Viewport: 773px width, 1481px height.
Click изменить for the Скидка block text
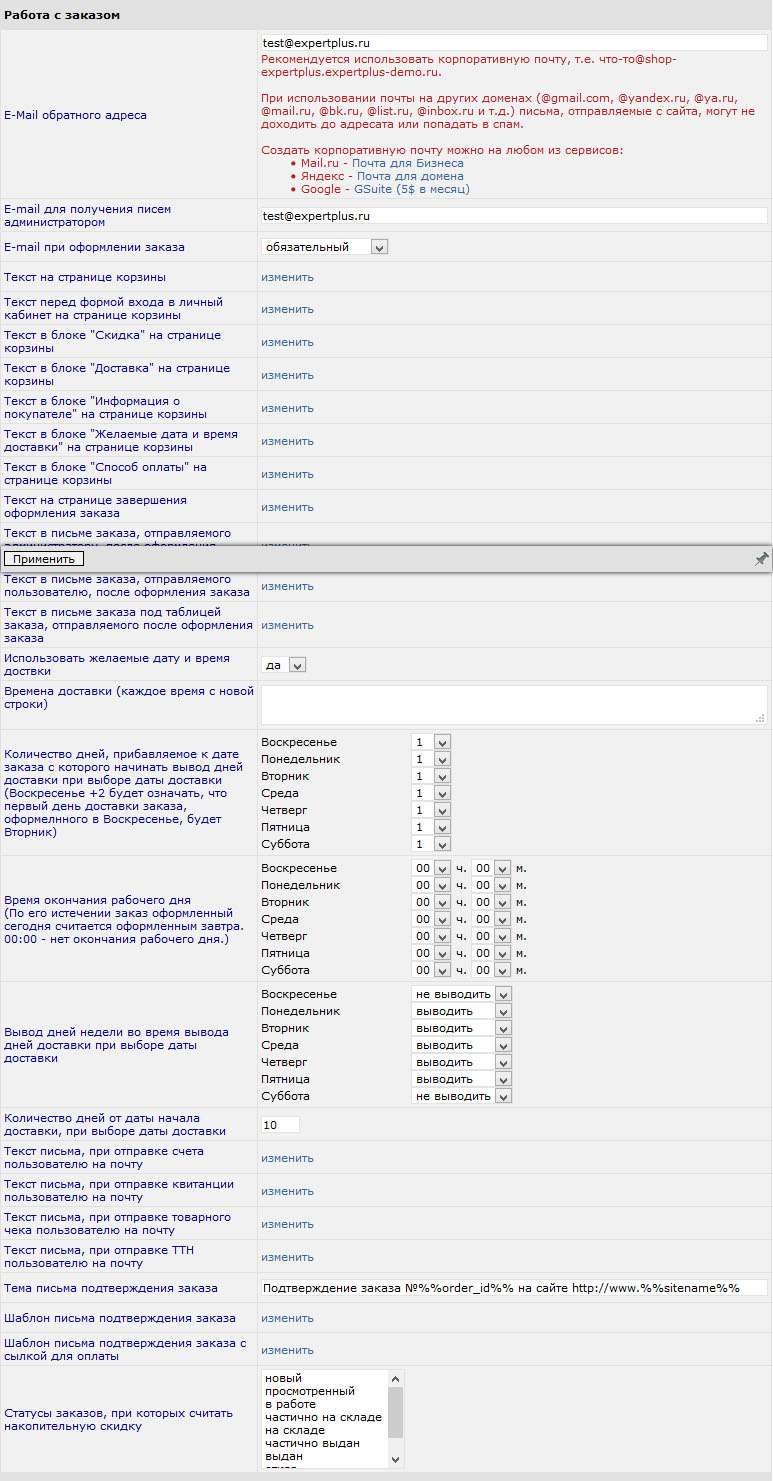pos(287,342)
